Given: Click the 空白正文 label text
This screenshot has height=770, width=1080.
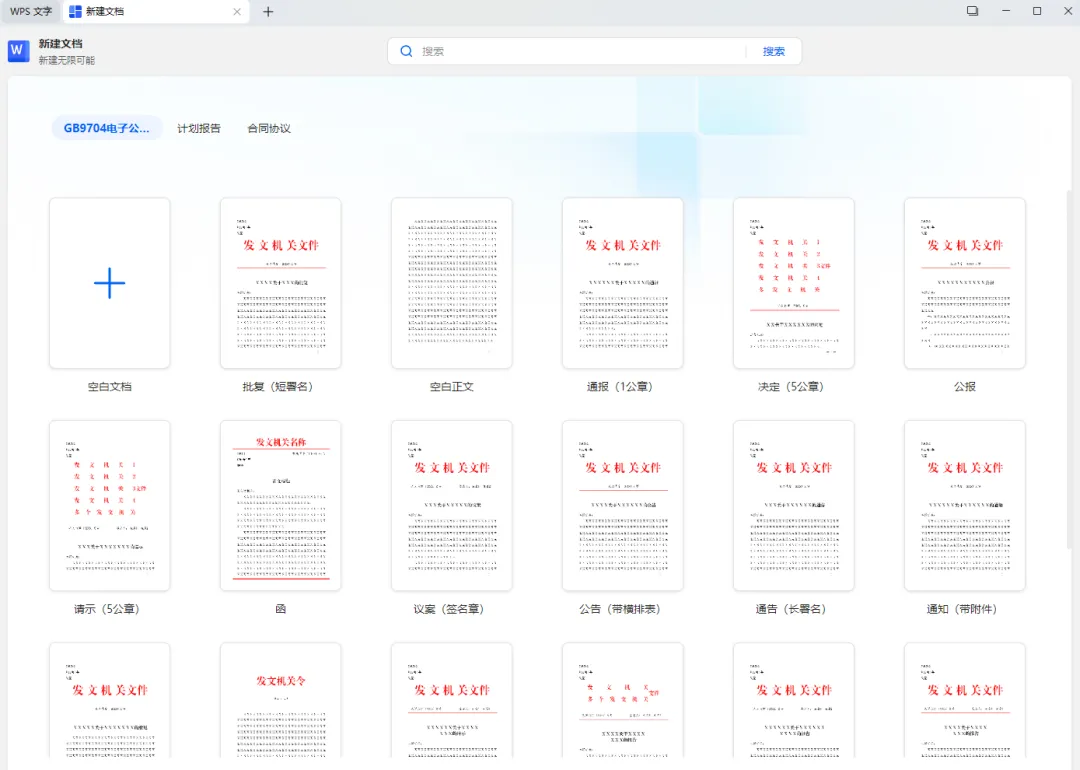Looking at the screenshot, I should coord(452,386).
